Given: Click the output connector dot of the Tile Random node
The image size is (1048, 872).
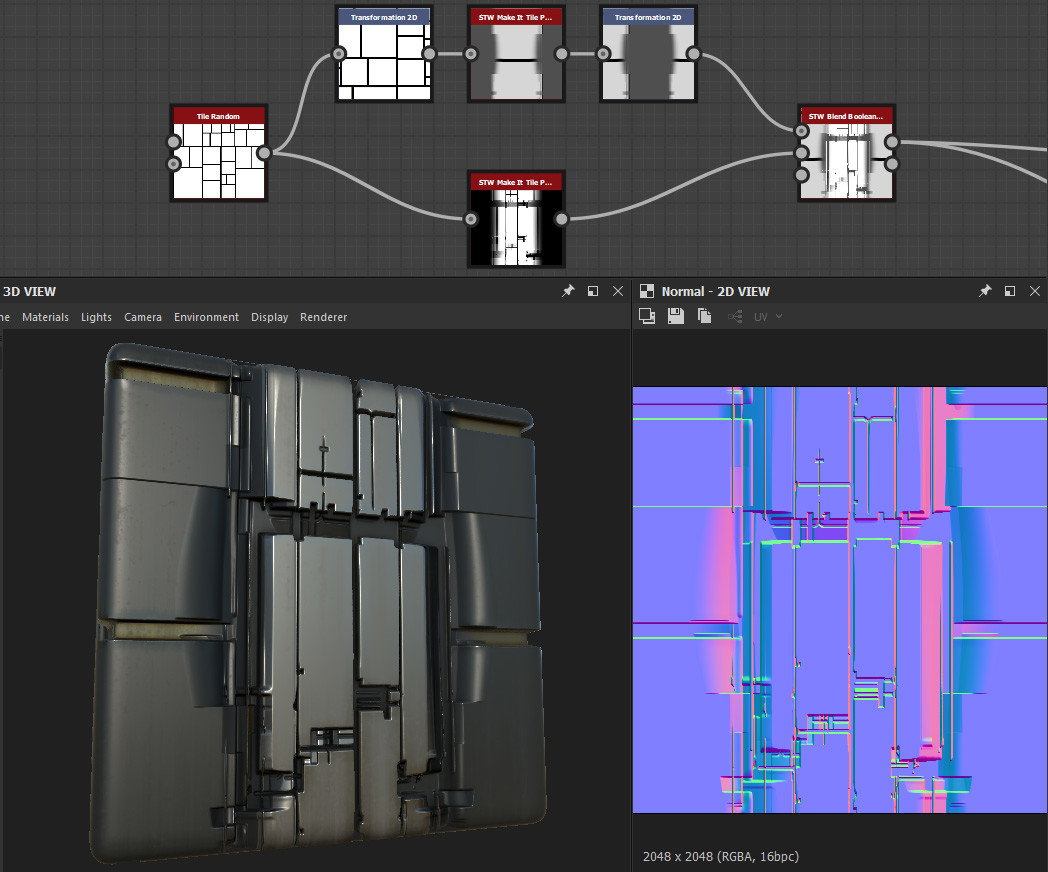Looking at the screenshot, I should coord(264,154).
